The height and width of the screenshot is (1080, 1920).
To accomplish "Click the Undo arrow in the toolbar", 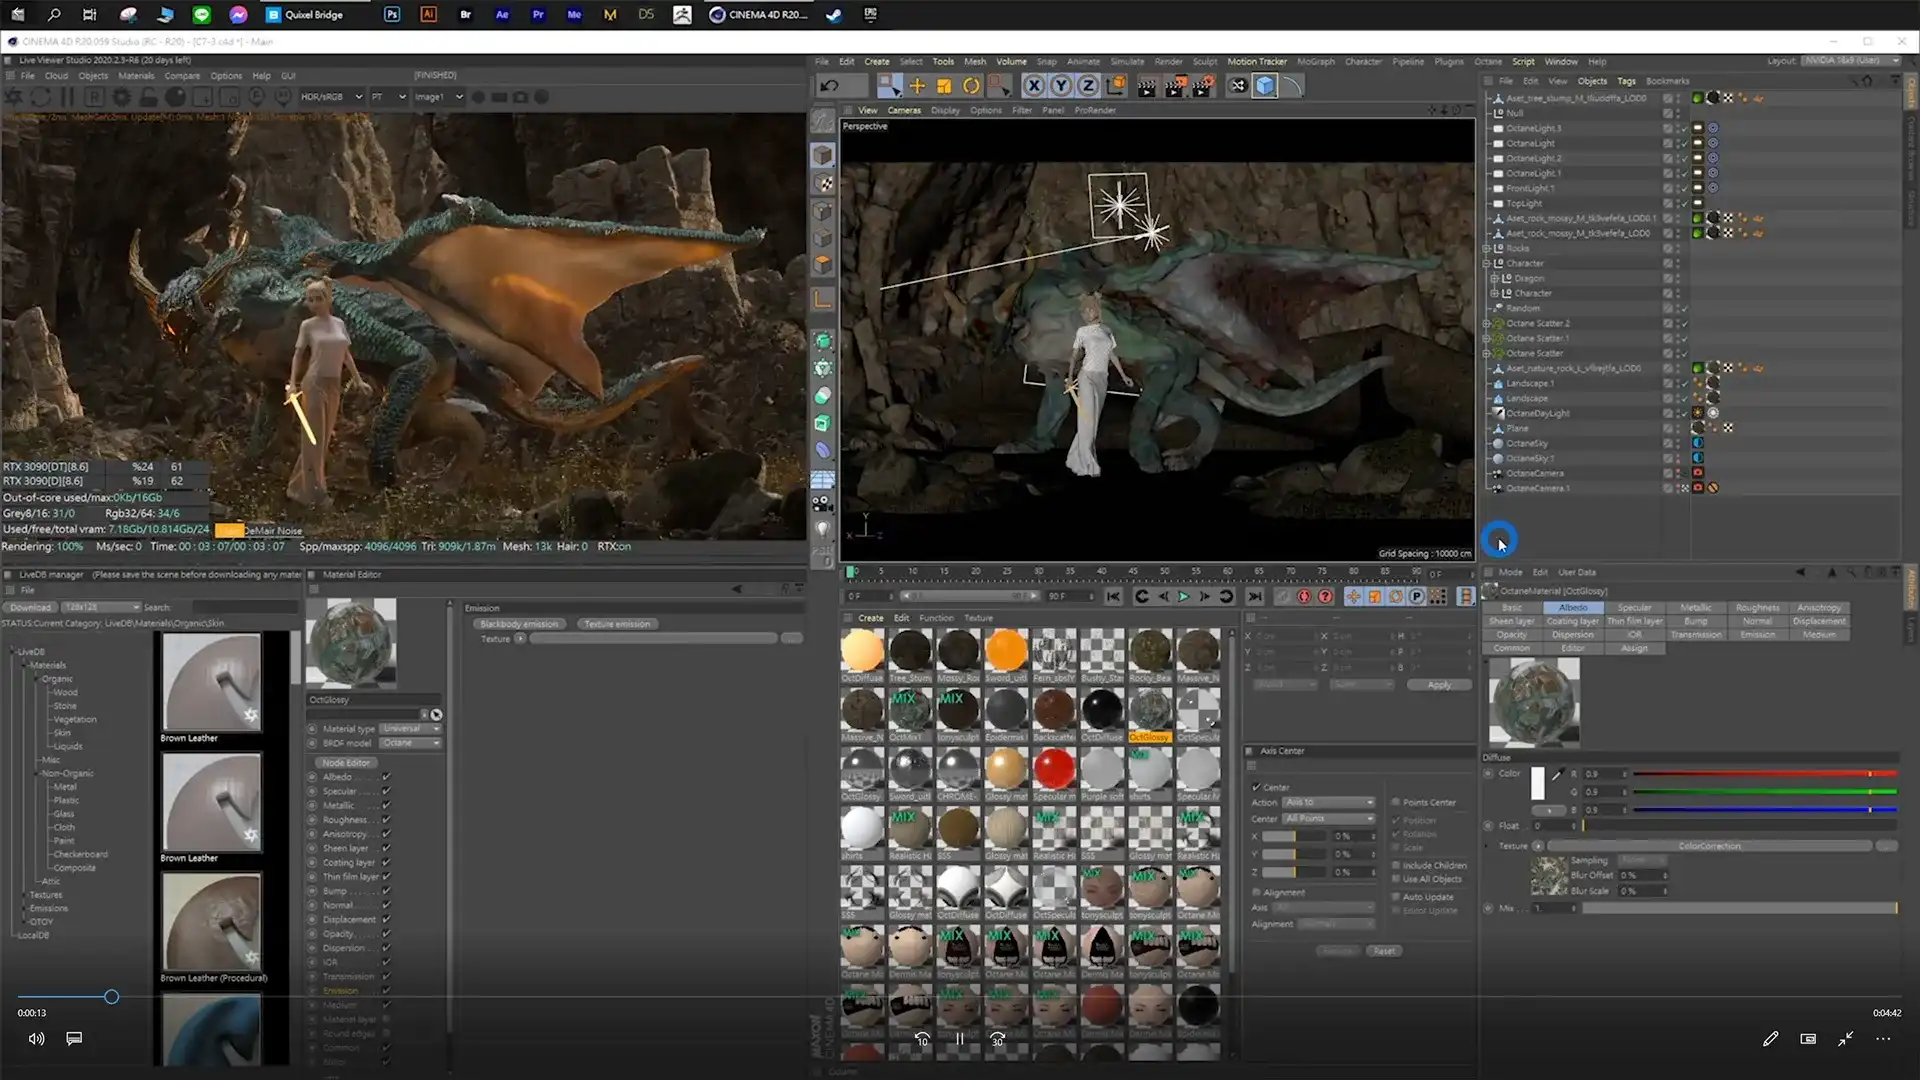I will [829, 86].
